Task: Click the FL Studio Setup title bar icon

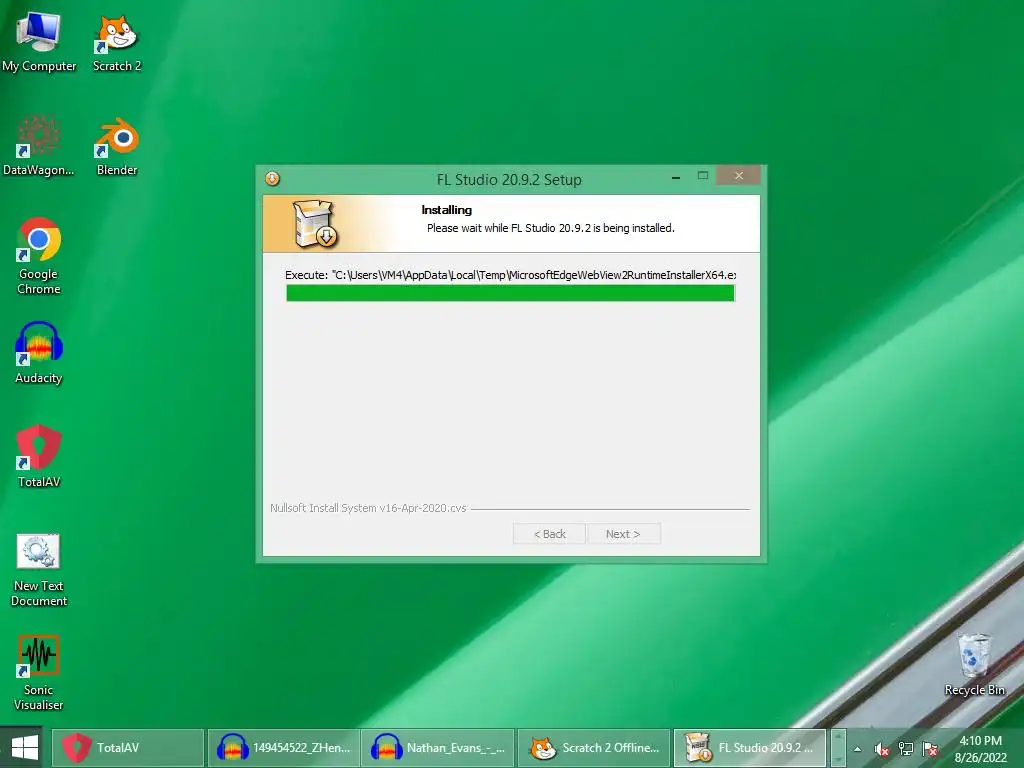Action: click(272, 178)
